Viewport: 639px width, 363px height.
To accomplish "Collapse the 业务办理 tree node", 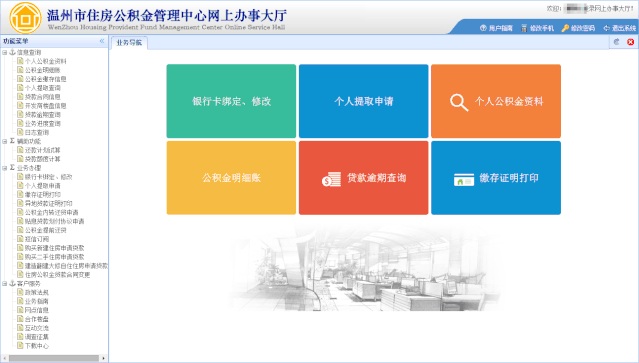I will point(4,168).
